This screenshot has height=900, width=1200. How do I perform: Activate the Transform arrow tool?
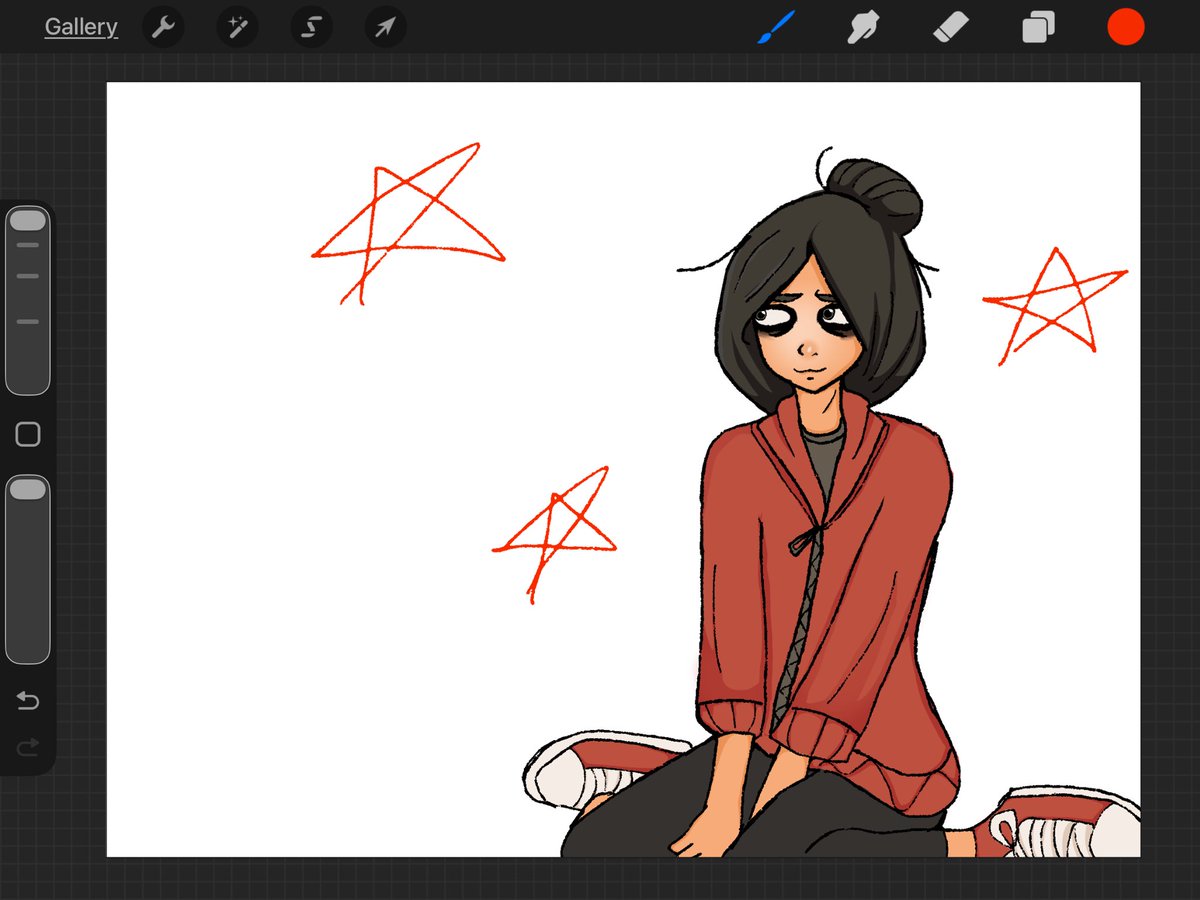(x=385, y=27)
